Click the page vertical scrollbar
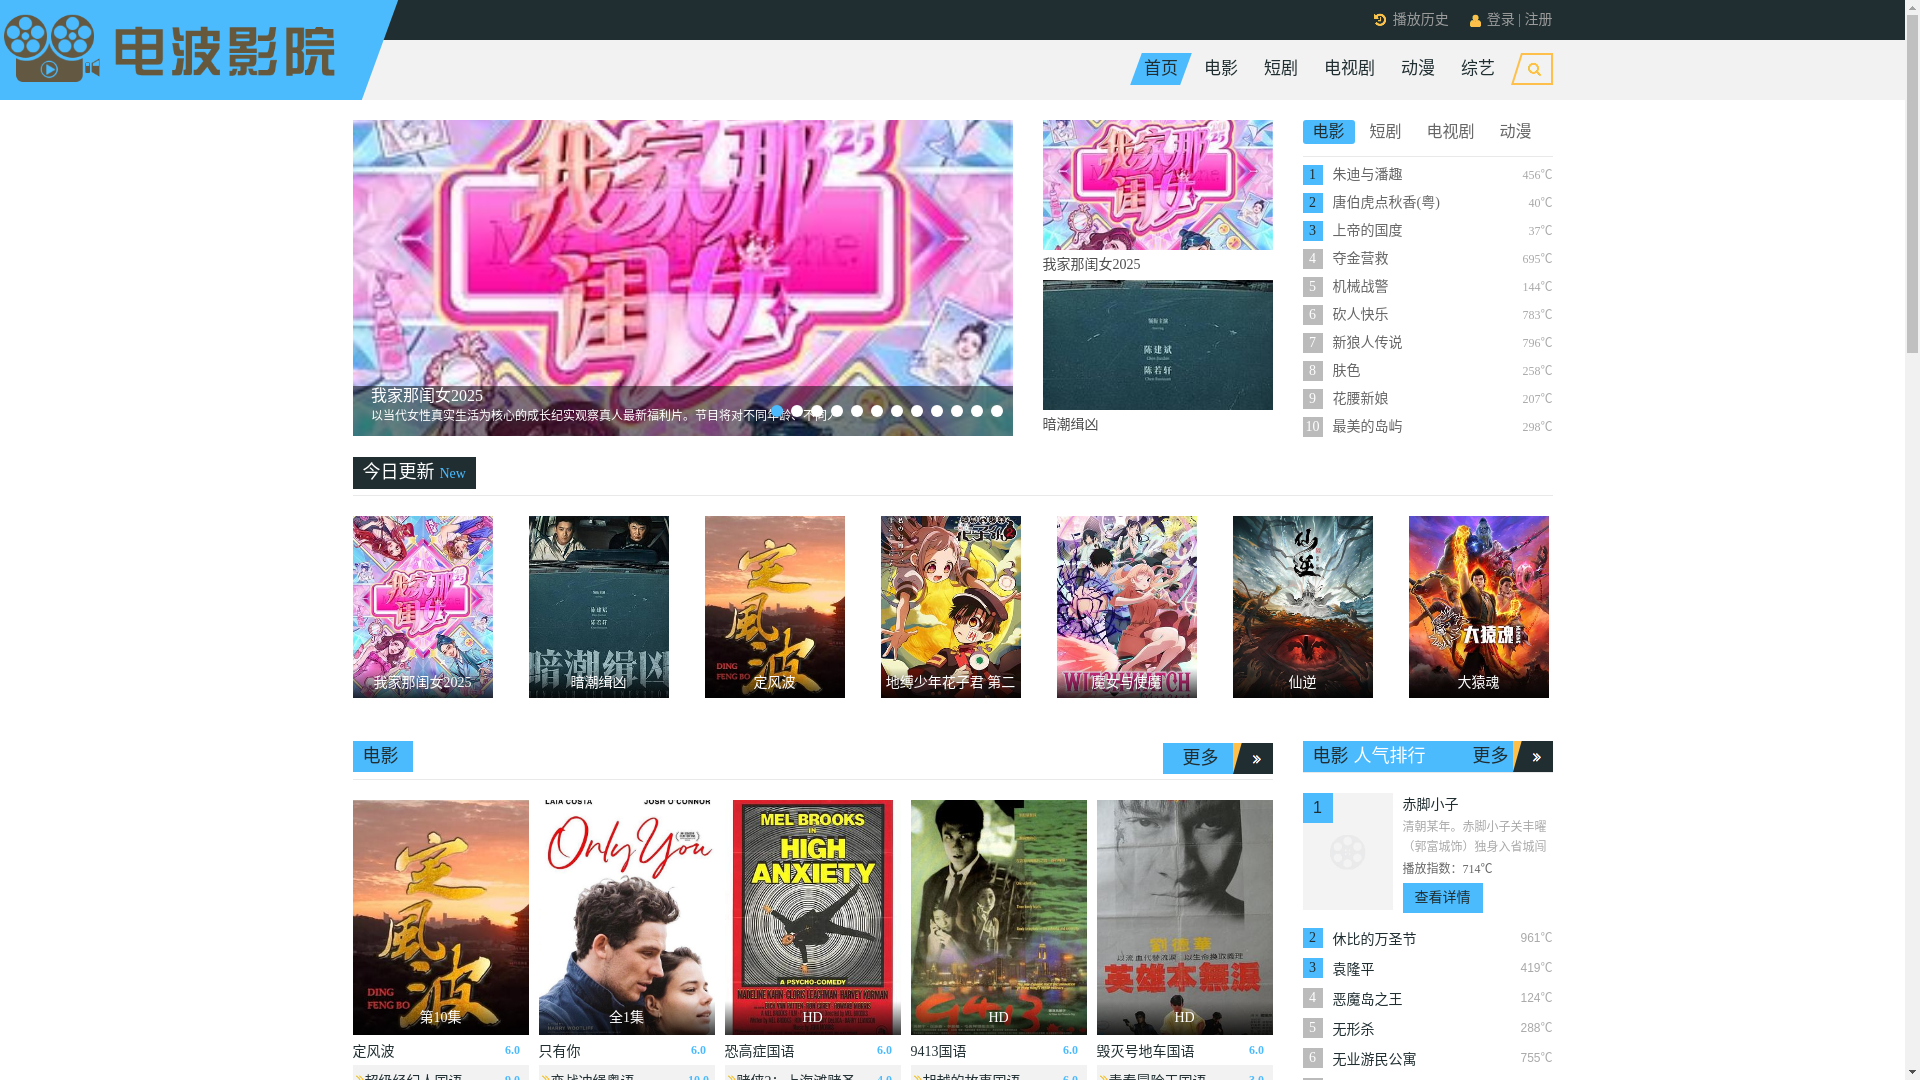 (x=1912, y=540)
